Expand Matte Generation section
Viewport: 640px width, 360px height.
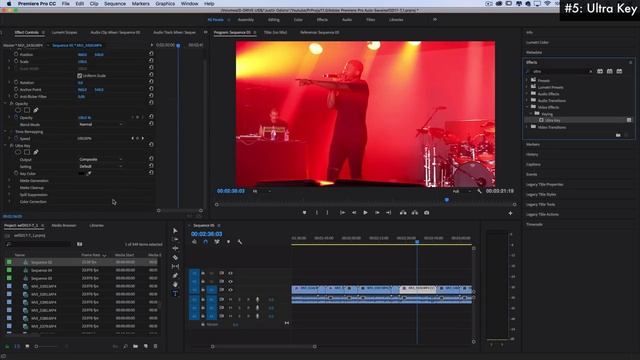pos(9,180)
